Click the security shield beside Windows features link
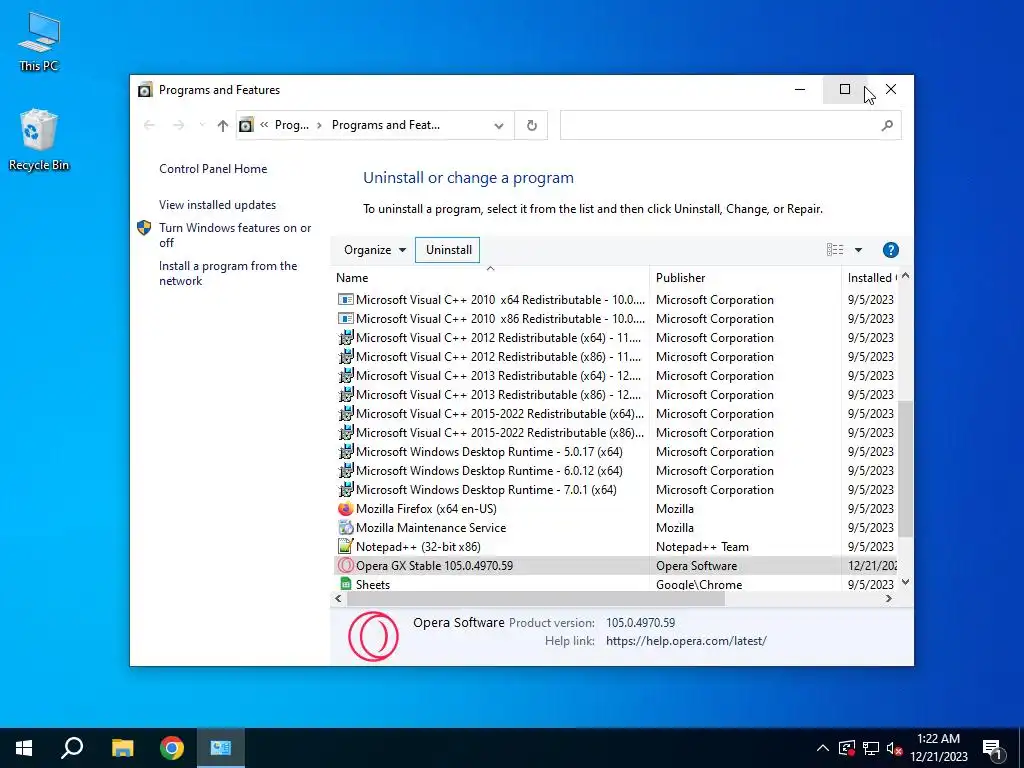This screenshot has width=1024, height=768. (144, 228)
